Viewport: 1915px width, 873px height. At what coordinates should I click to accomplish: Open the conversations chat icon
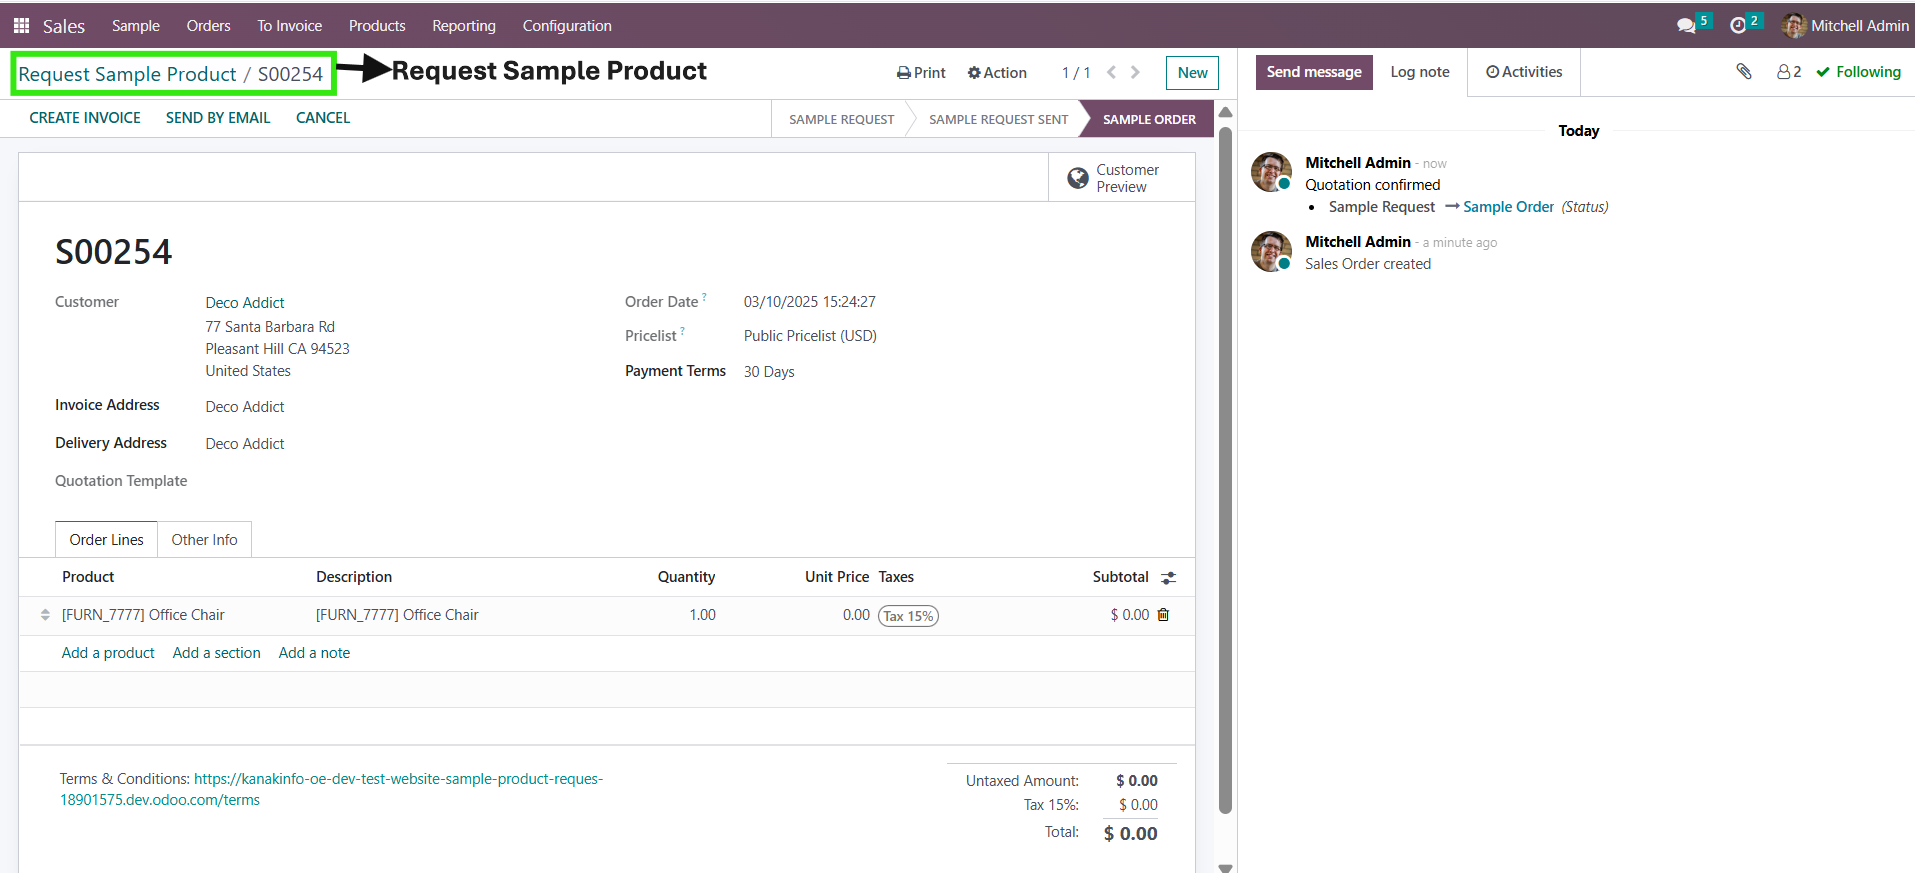pyautogui.click(x=1686, y=25)
